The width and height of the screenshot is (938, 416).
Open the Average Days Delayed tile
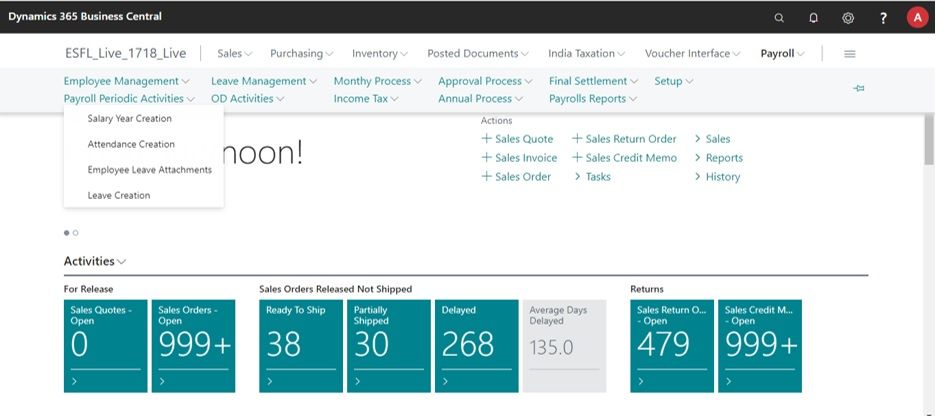(x=564, y=346)
